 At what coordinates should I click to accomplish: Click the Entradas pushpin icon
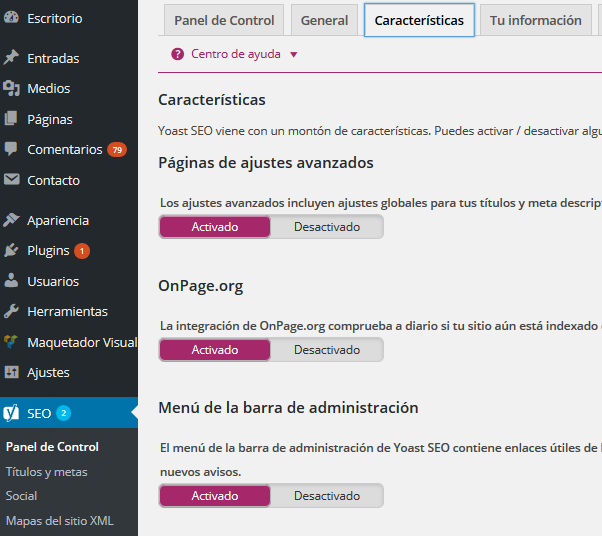point(11,57)
